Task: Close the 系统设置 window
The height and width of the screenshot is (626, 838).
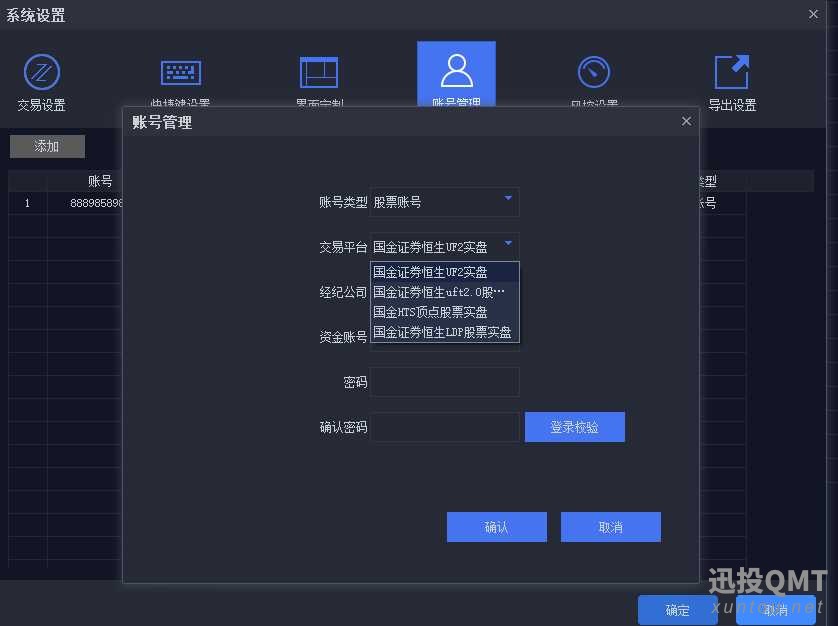Action: coord(813,14)
